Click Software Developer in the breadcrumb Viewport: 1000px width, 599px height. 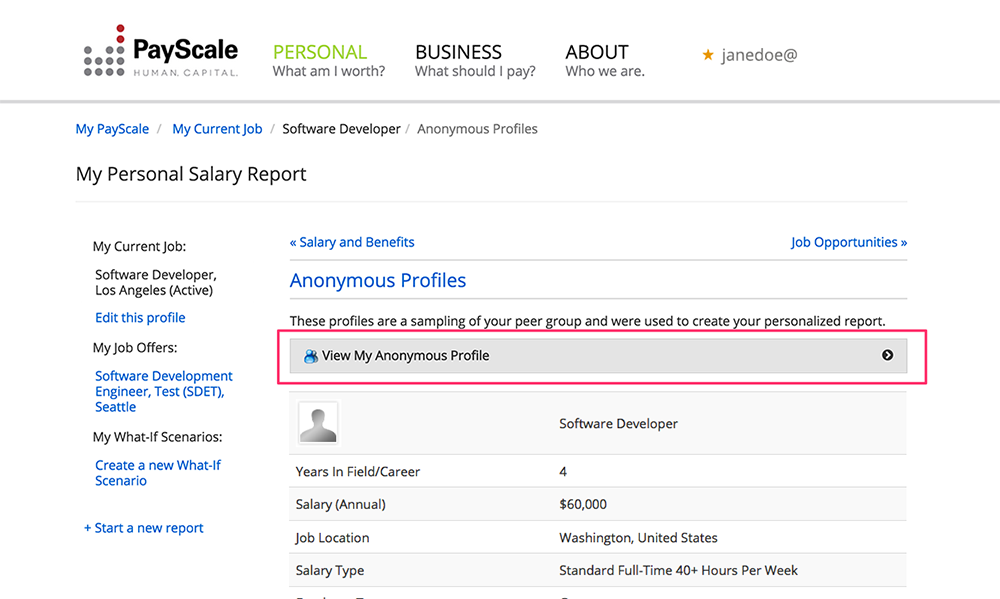341,129
